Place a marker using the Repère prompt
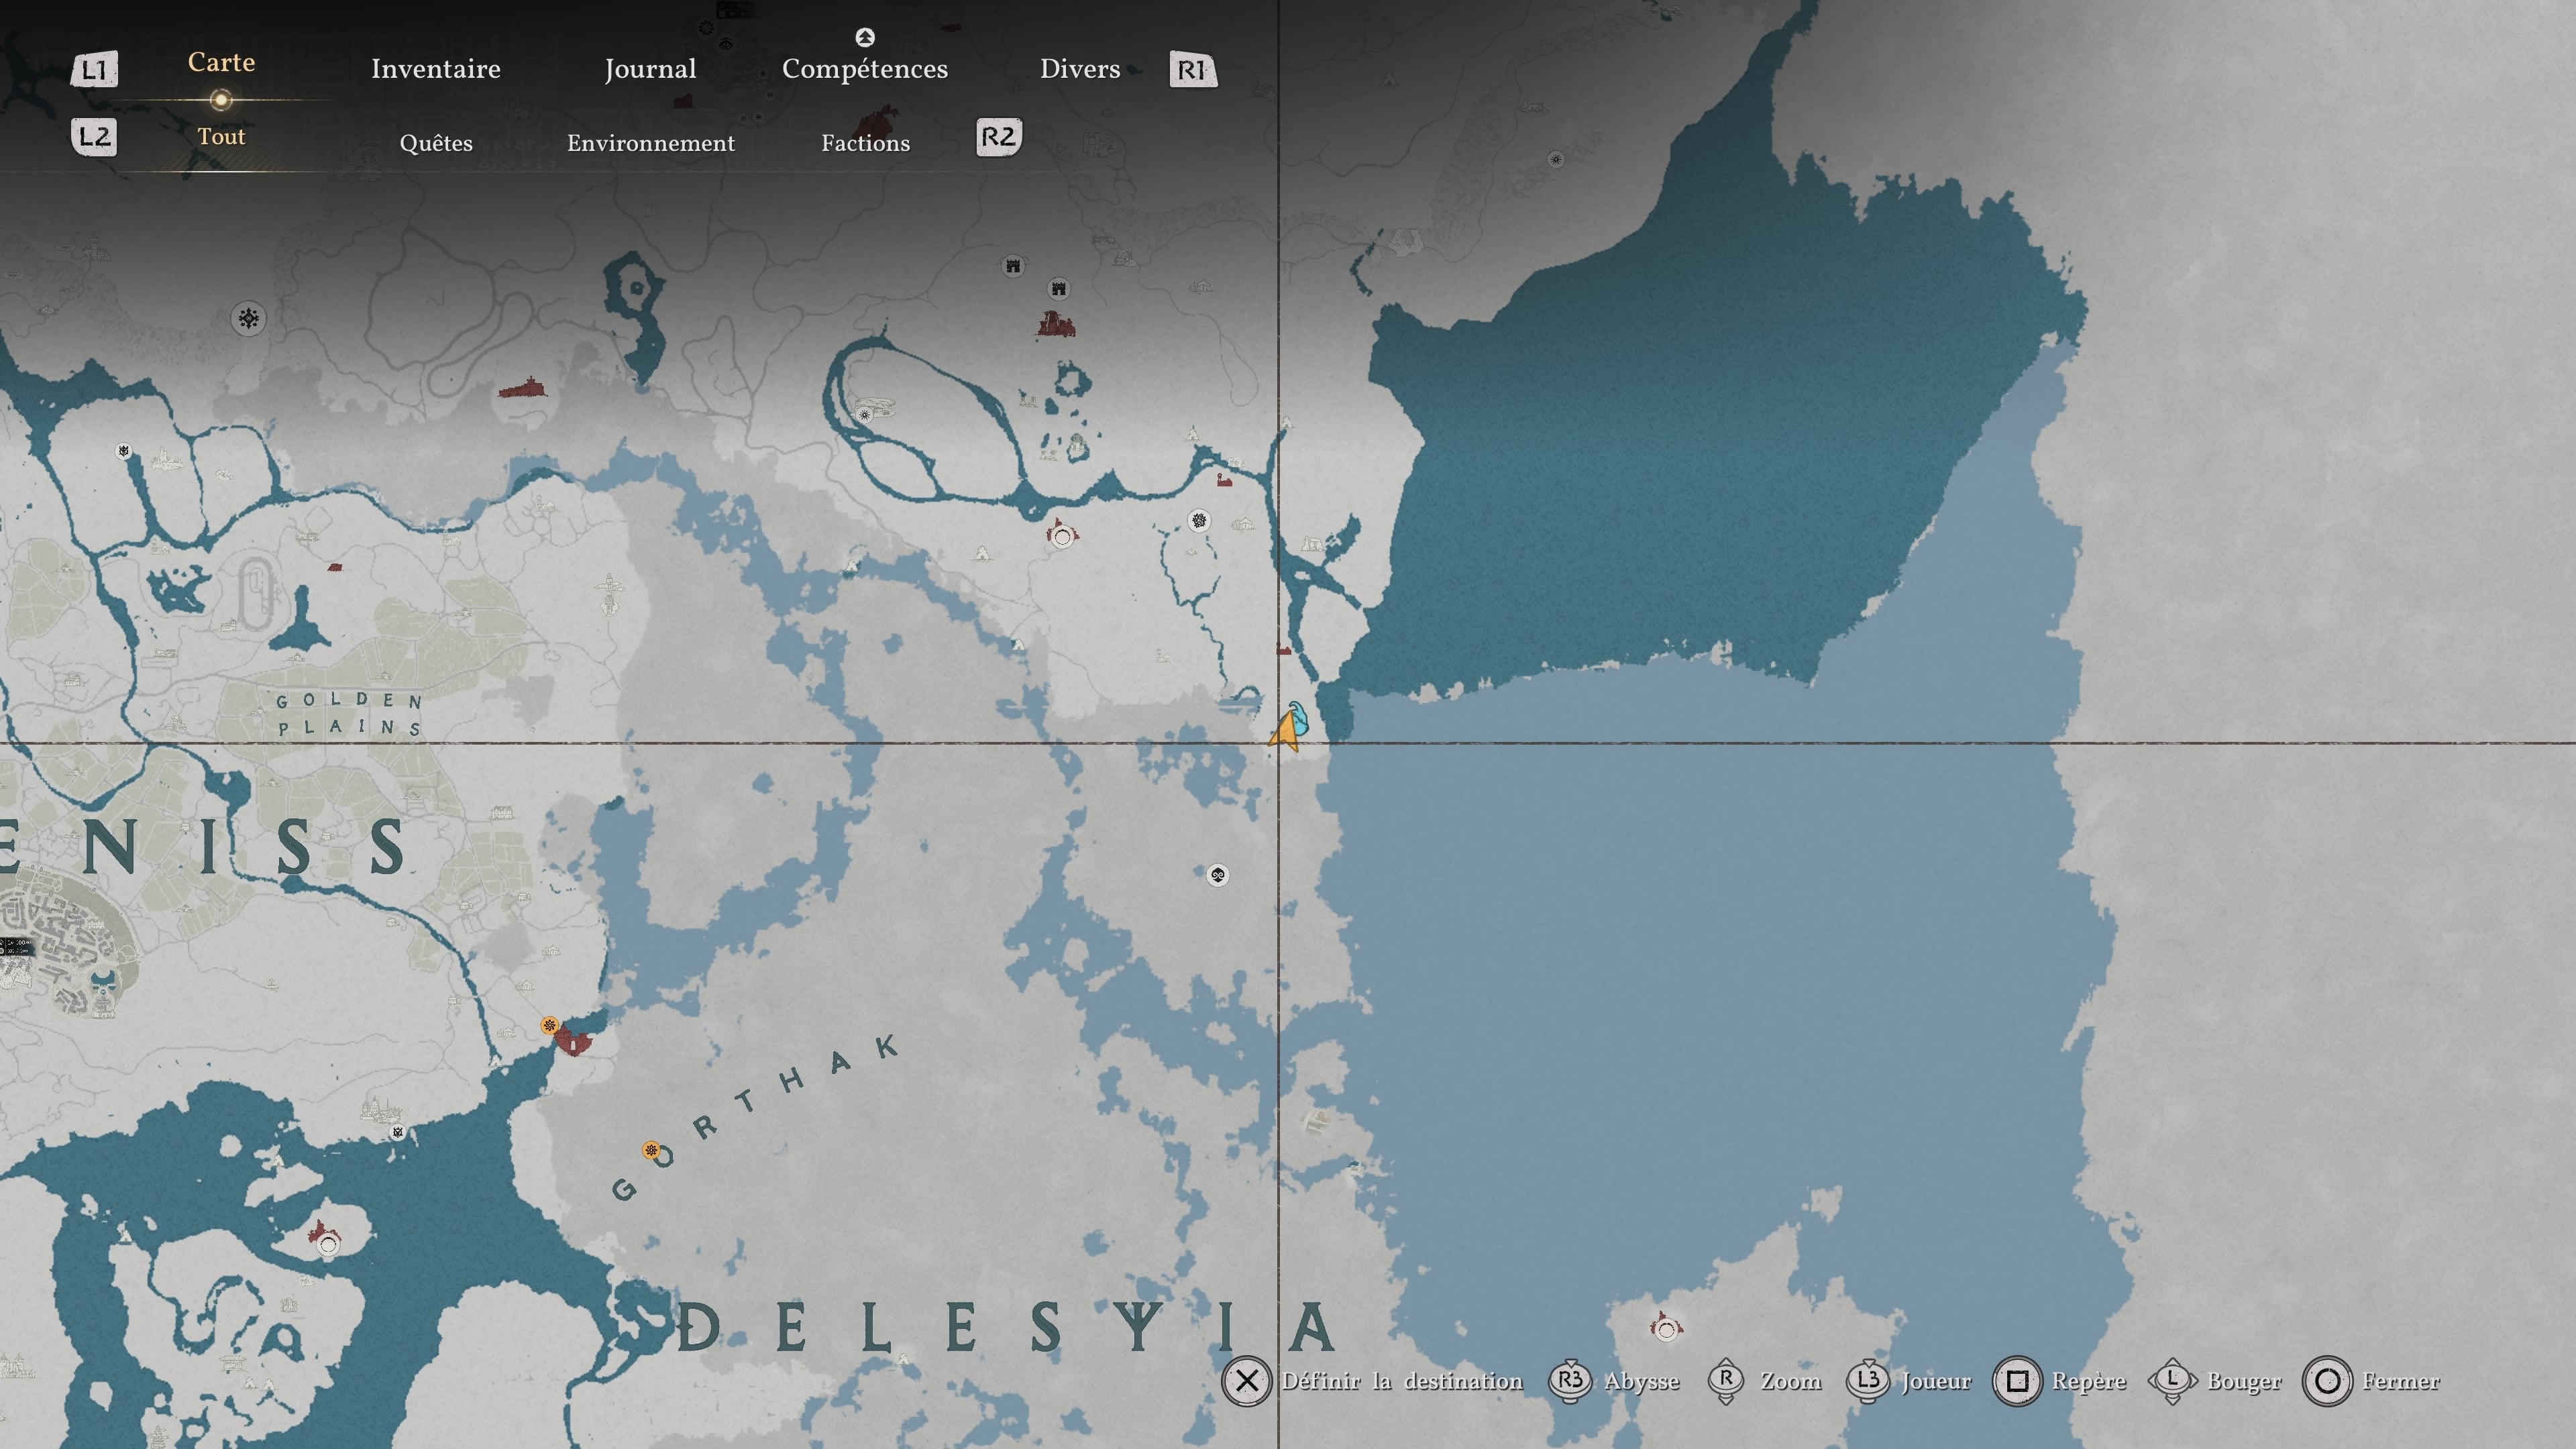This screenshot has width=2576, height=1449. (2059, 1381)
